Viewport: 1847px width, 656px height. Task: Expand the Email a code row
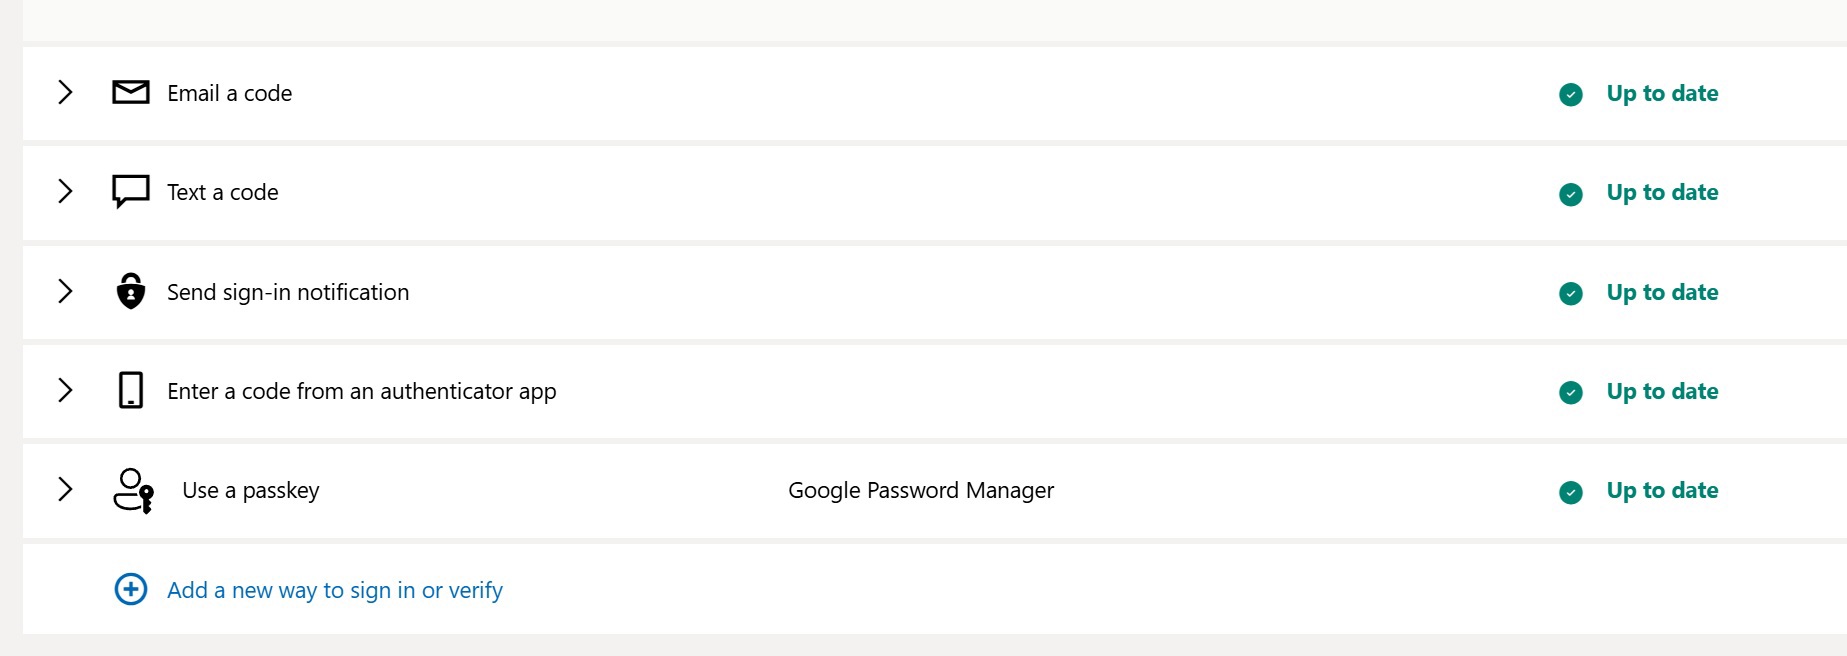[66, 92]
